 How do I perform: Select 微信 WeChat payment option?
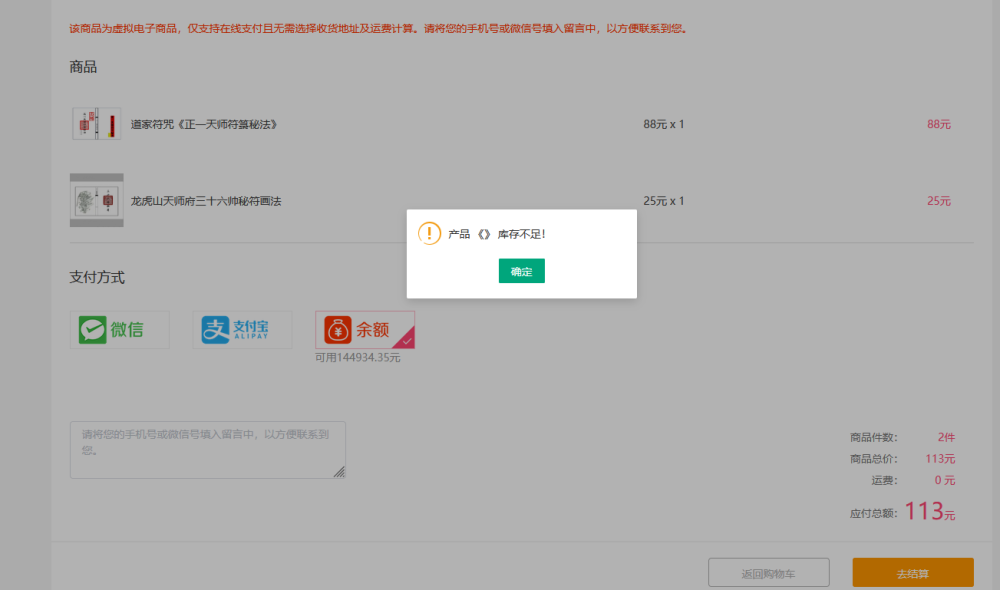(119, 330)
